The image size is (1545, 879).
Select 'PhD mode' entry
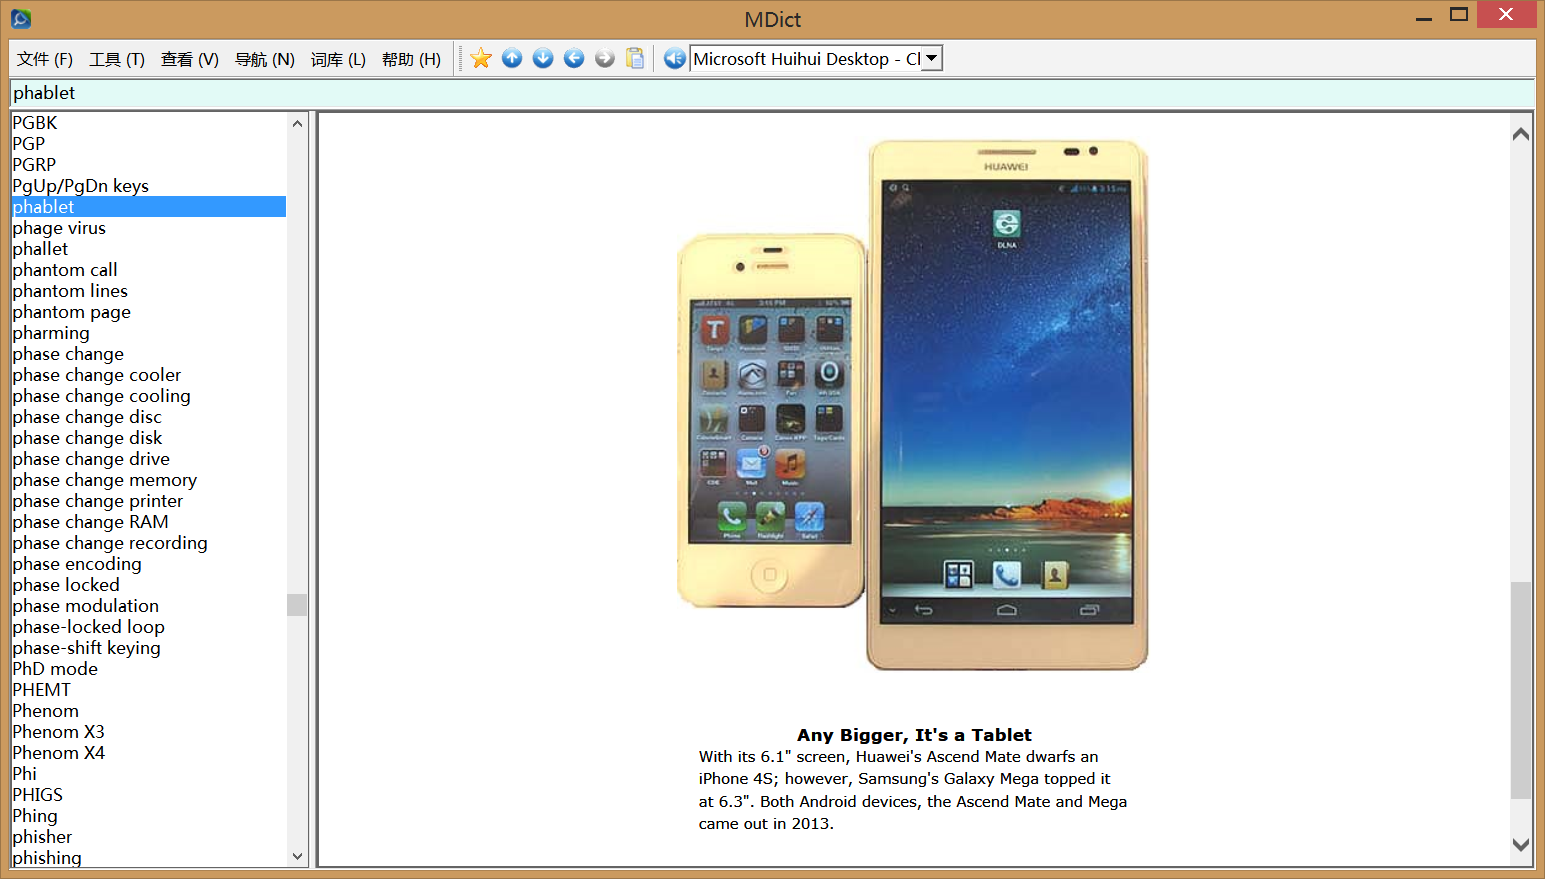(55, 669)
